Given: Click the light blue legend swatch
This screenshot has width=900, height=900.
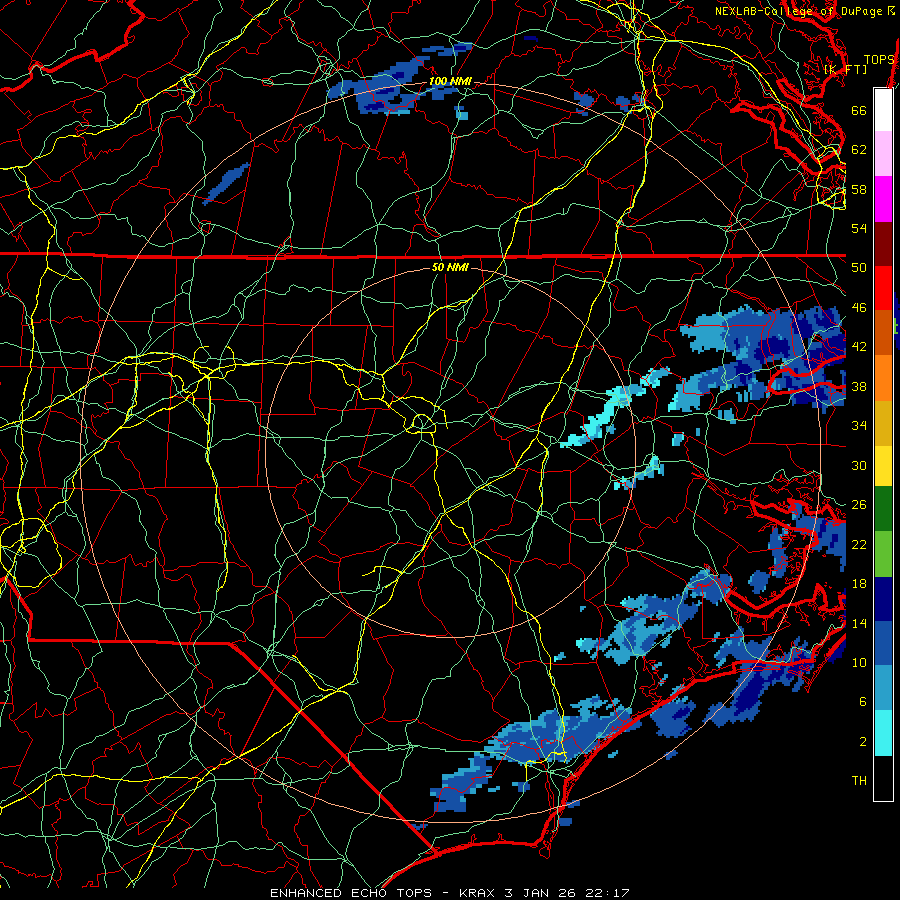Looking at the screenshot, I should tap(883, 688).
